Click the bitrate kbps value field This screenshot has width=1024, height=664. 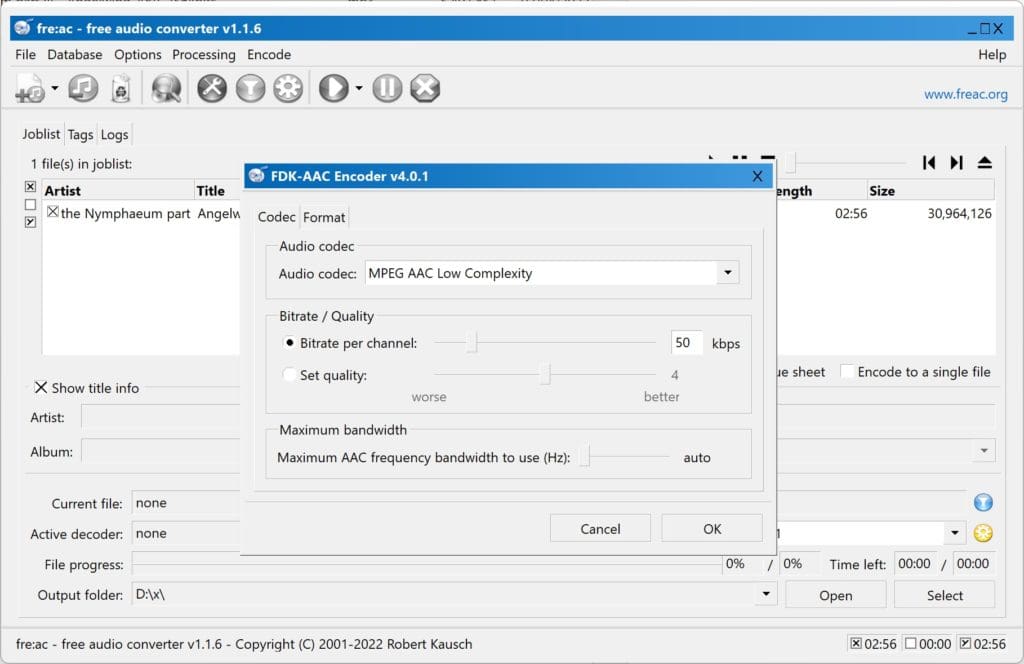686,342
